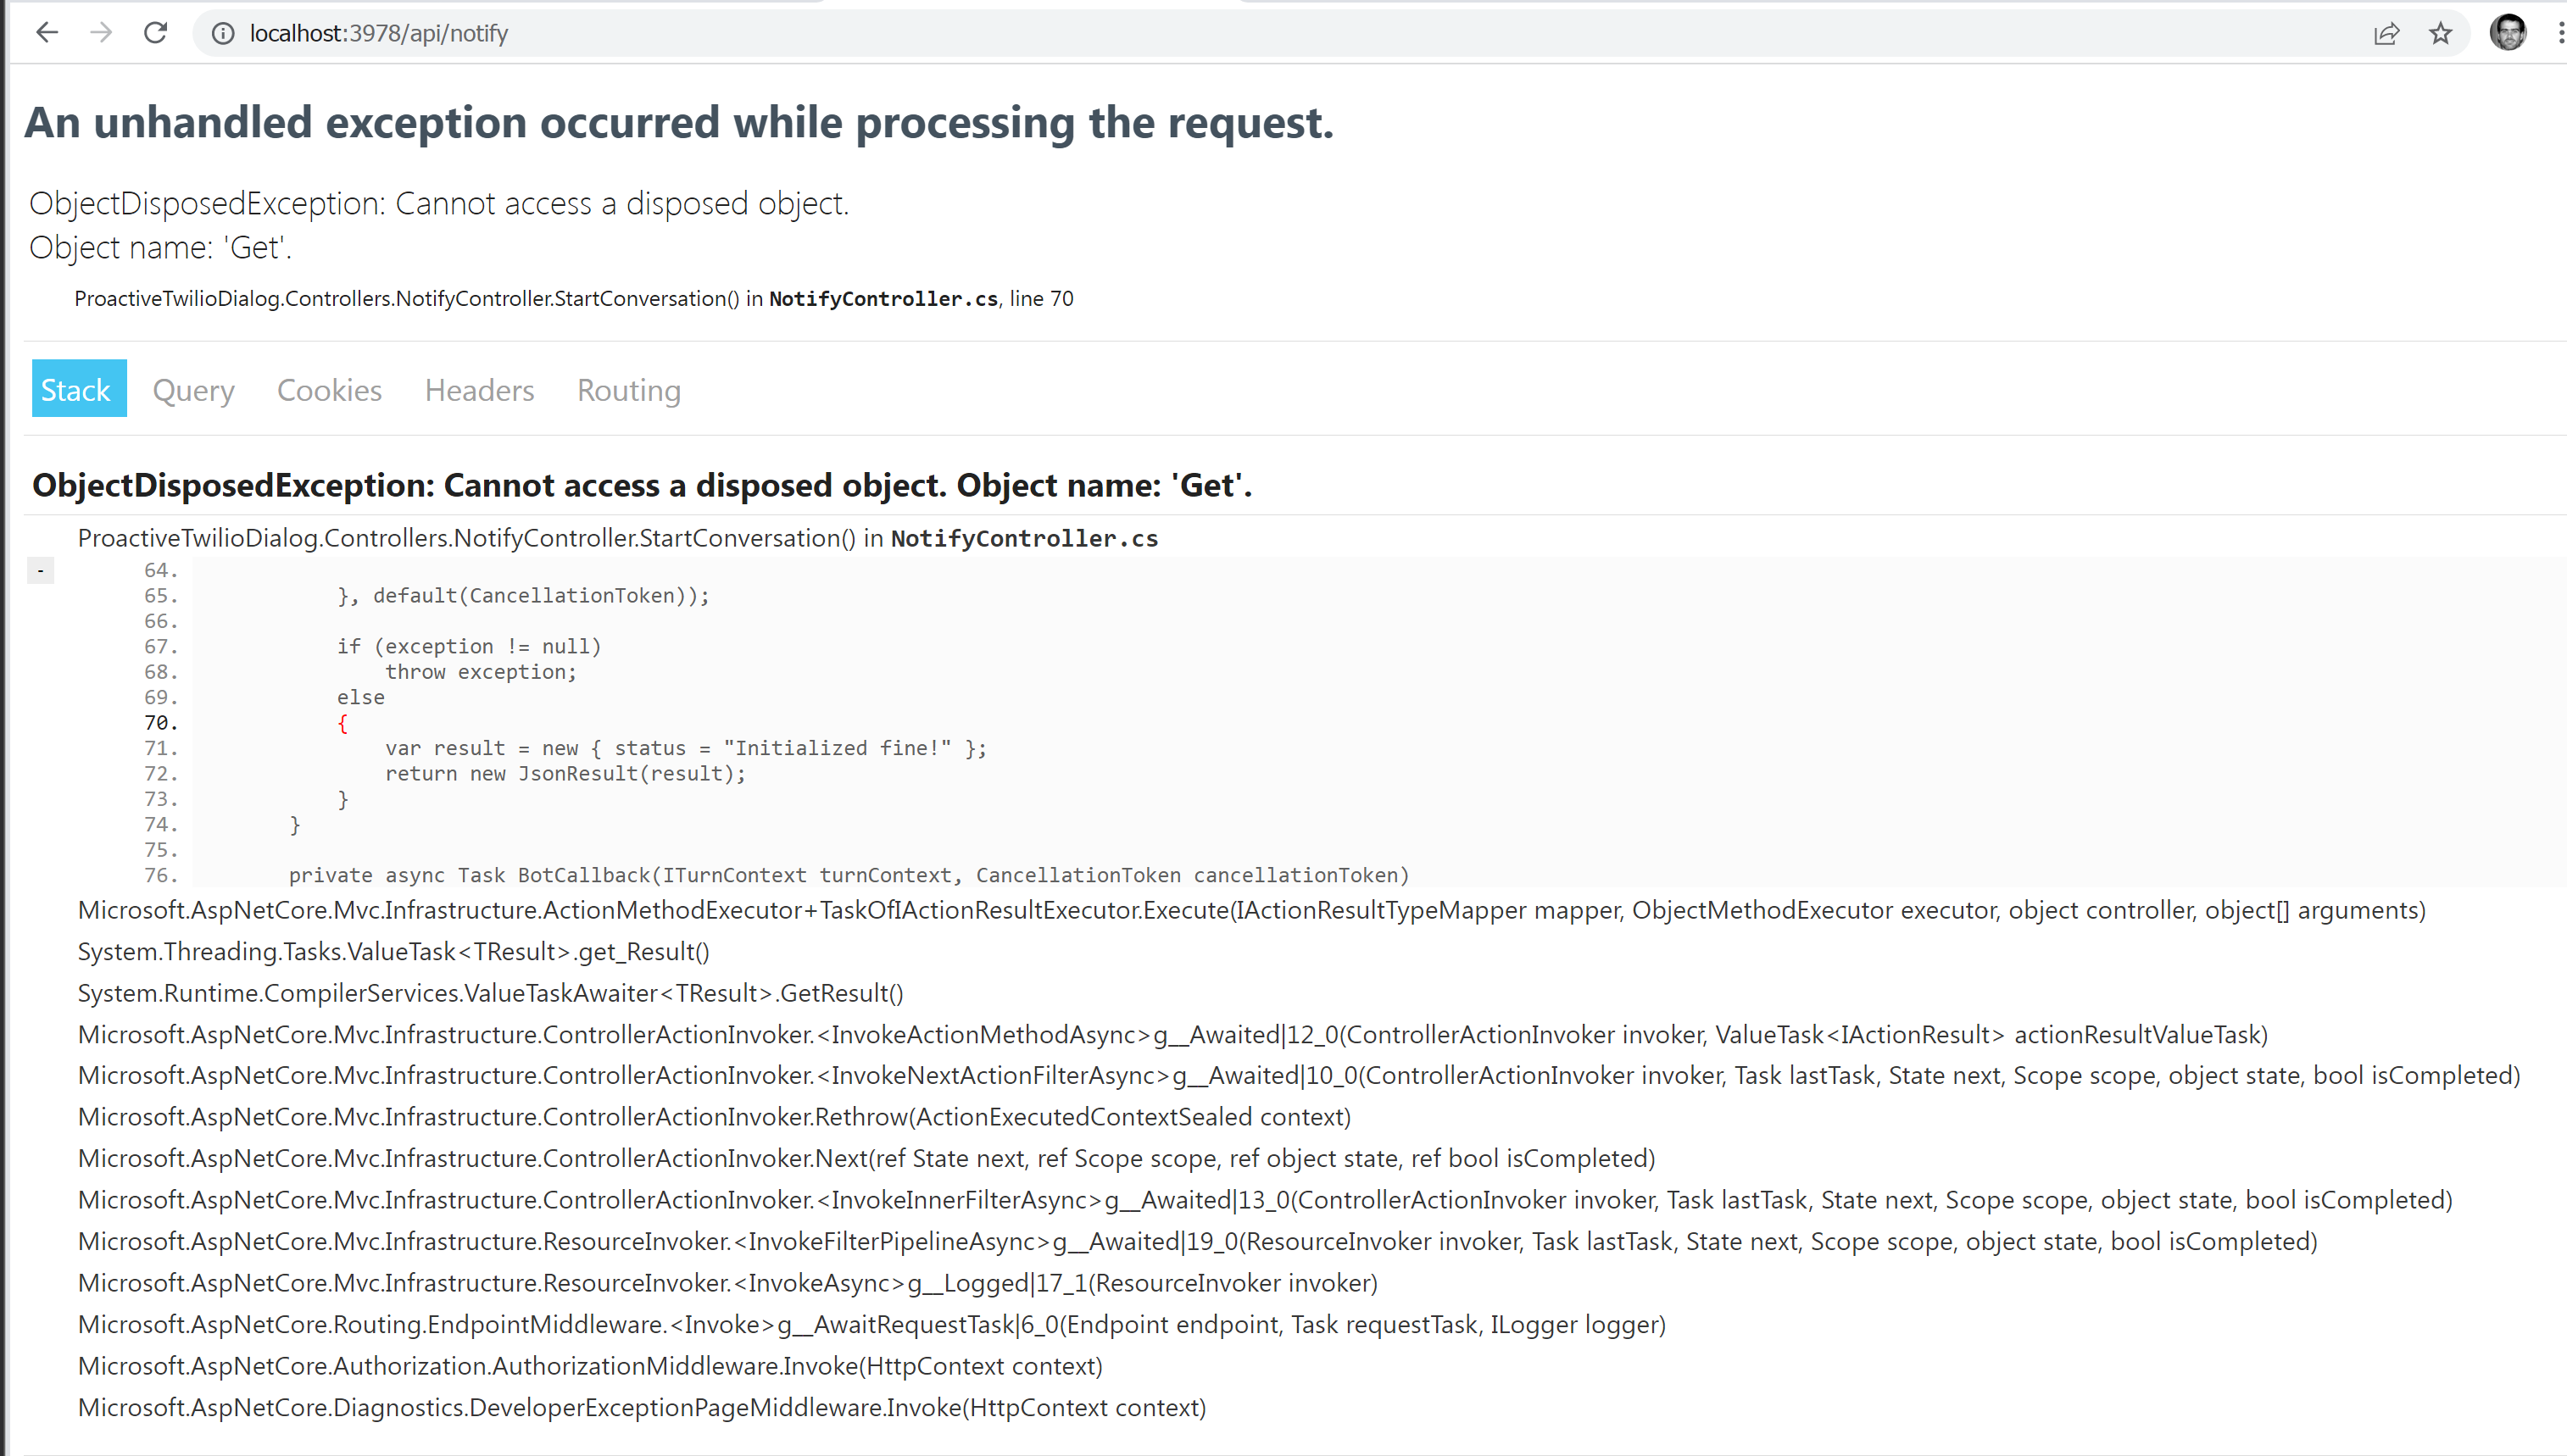The image size is (2567, 1456).
Task: Open the browser three-dot options menu
Action: pyautogui.click(x=2559, y=33)
